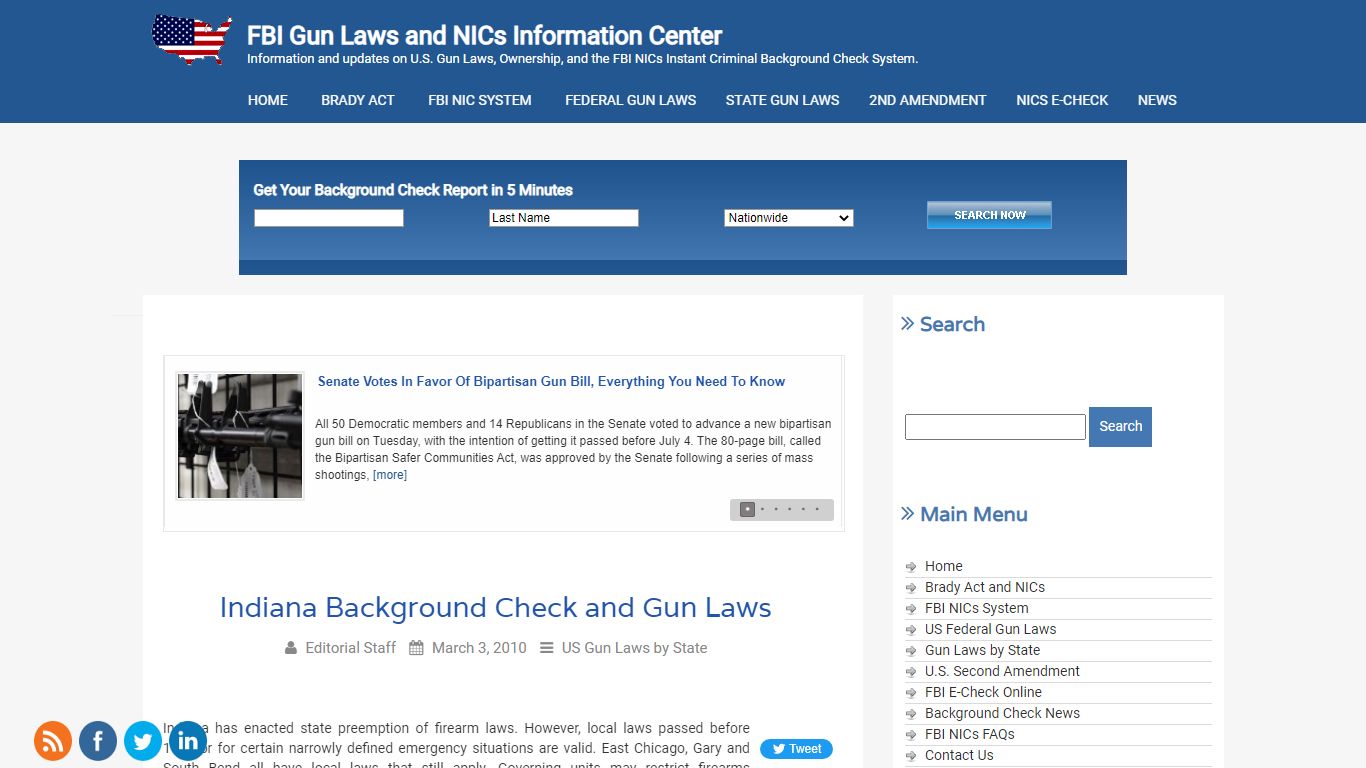Screen dimensions: 1366x768
Task: Click the arrow bullet next to U.S. Second Amendment
Action: point(911,672)
